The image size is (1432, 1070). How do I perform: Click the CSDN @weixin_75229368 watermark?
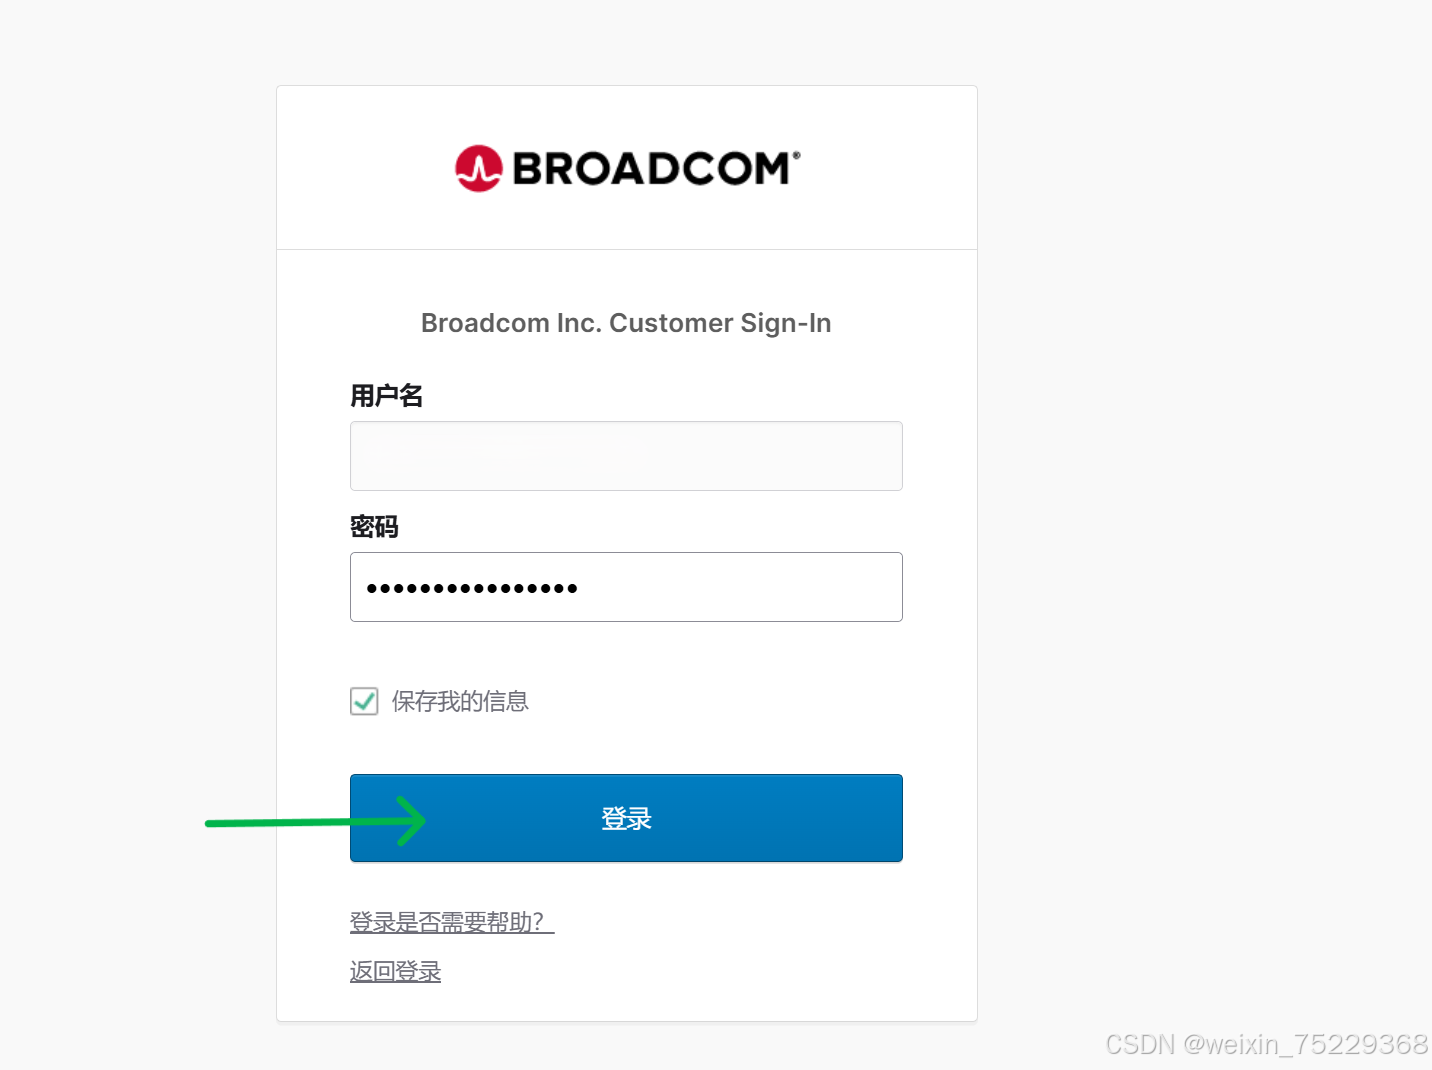point(1266,1044)
